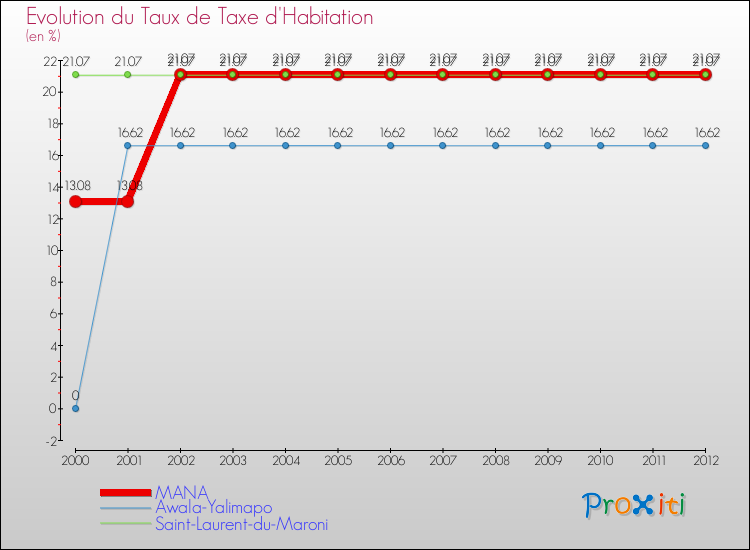Click the 2008 x-axis year label
Viewport: 750px width, 550px height.
pyautogui.click(x=496, y=461)
